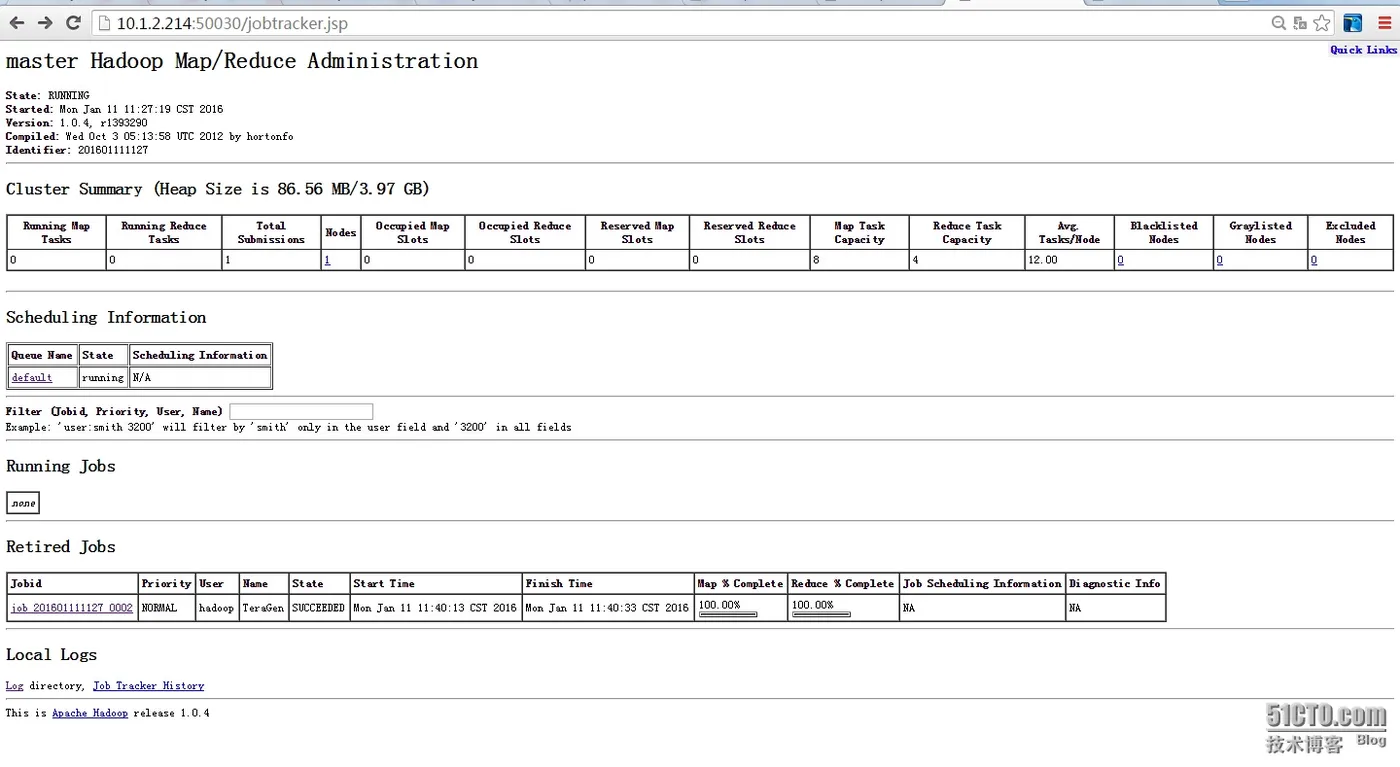Click the Map % Complete progress bar
The image size is (1400, 767).
(x=727, y=615)
